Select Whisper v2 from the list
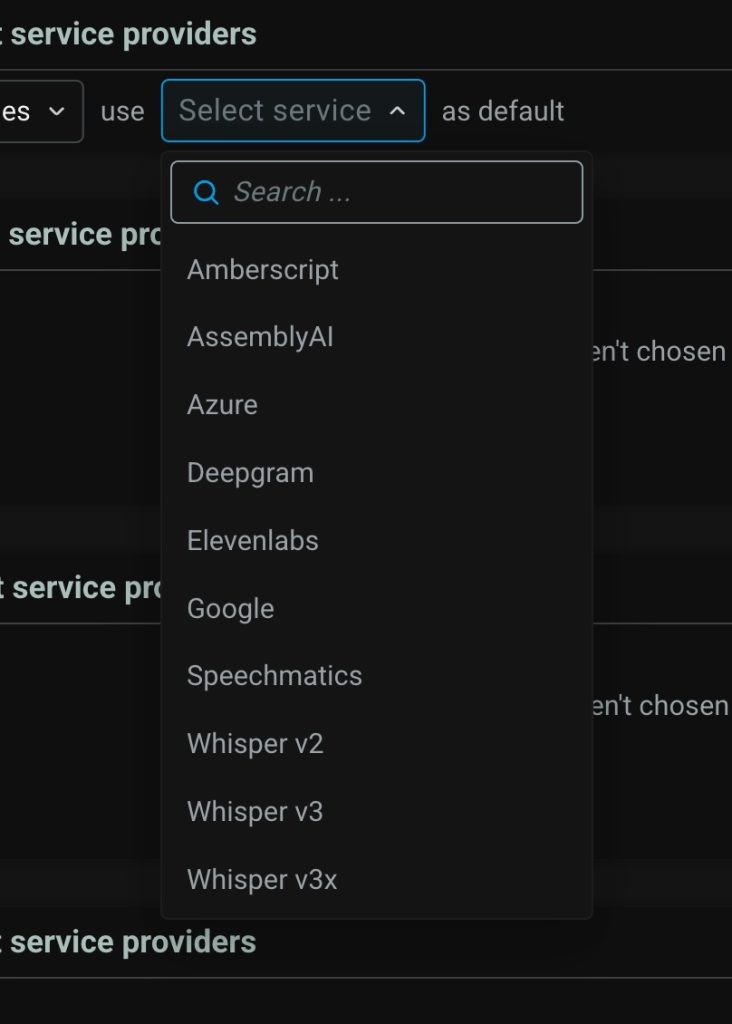Image resolution: width=732 pixels, height=1024 pixels. click(255, 744)
